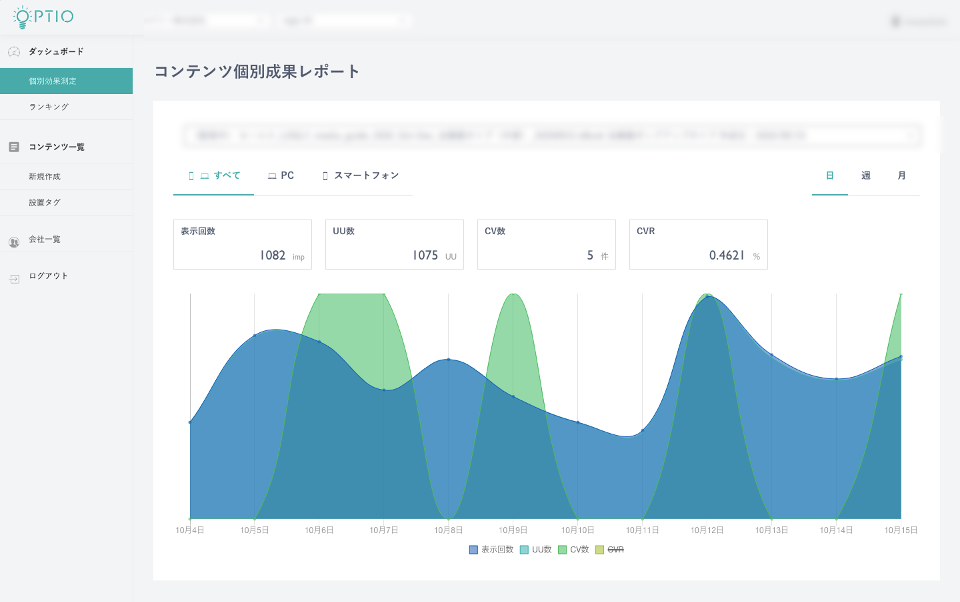Toggle UU数 series in chart legend

point(535,550)
